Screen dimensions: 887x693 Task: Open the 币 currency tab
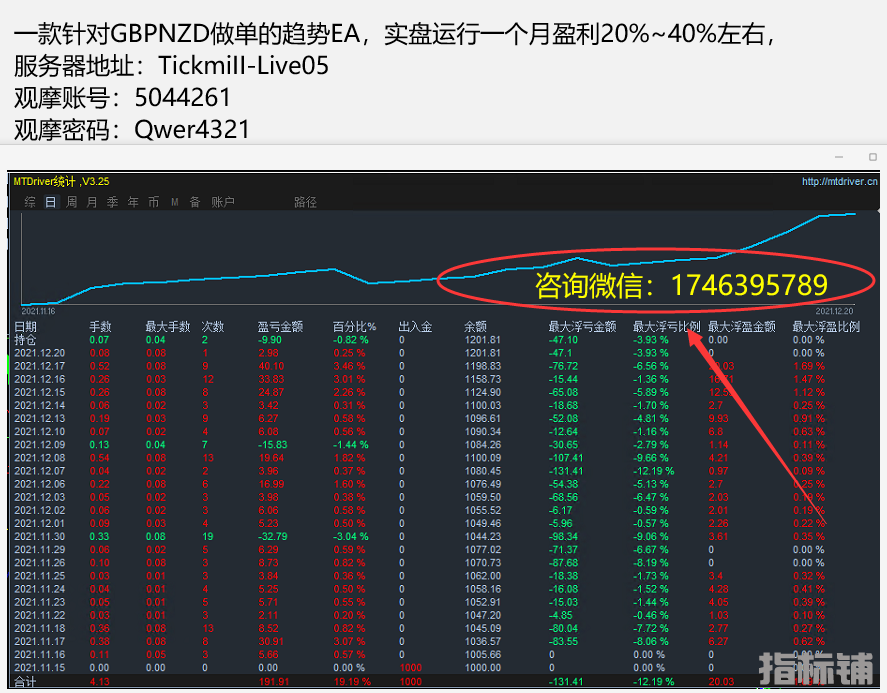pos(153,202)
